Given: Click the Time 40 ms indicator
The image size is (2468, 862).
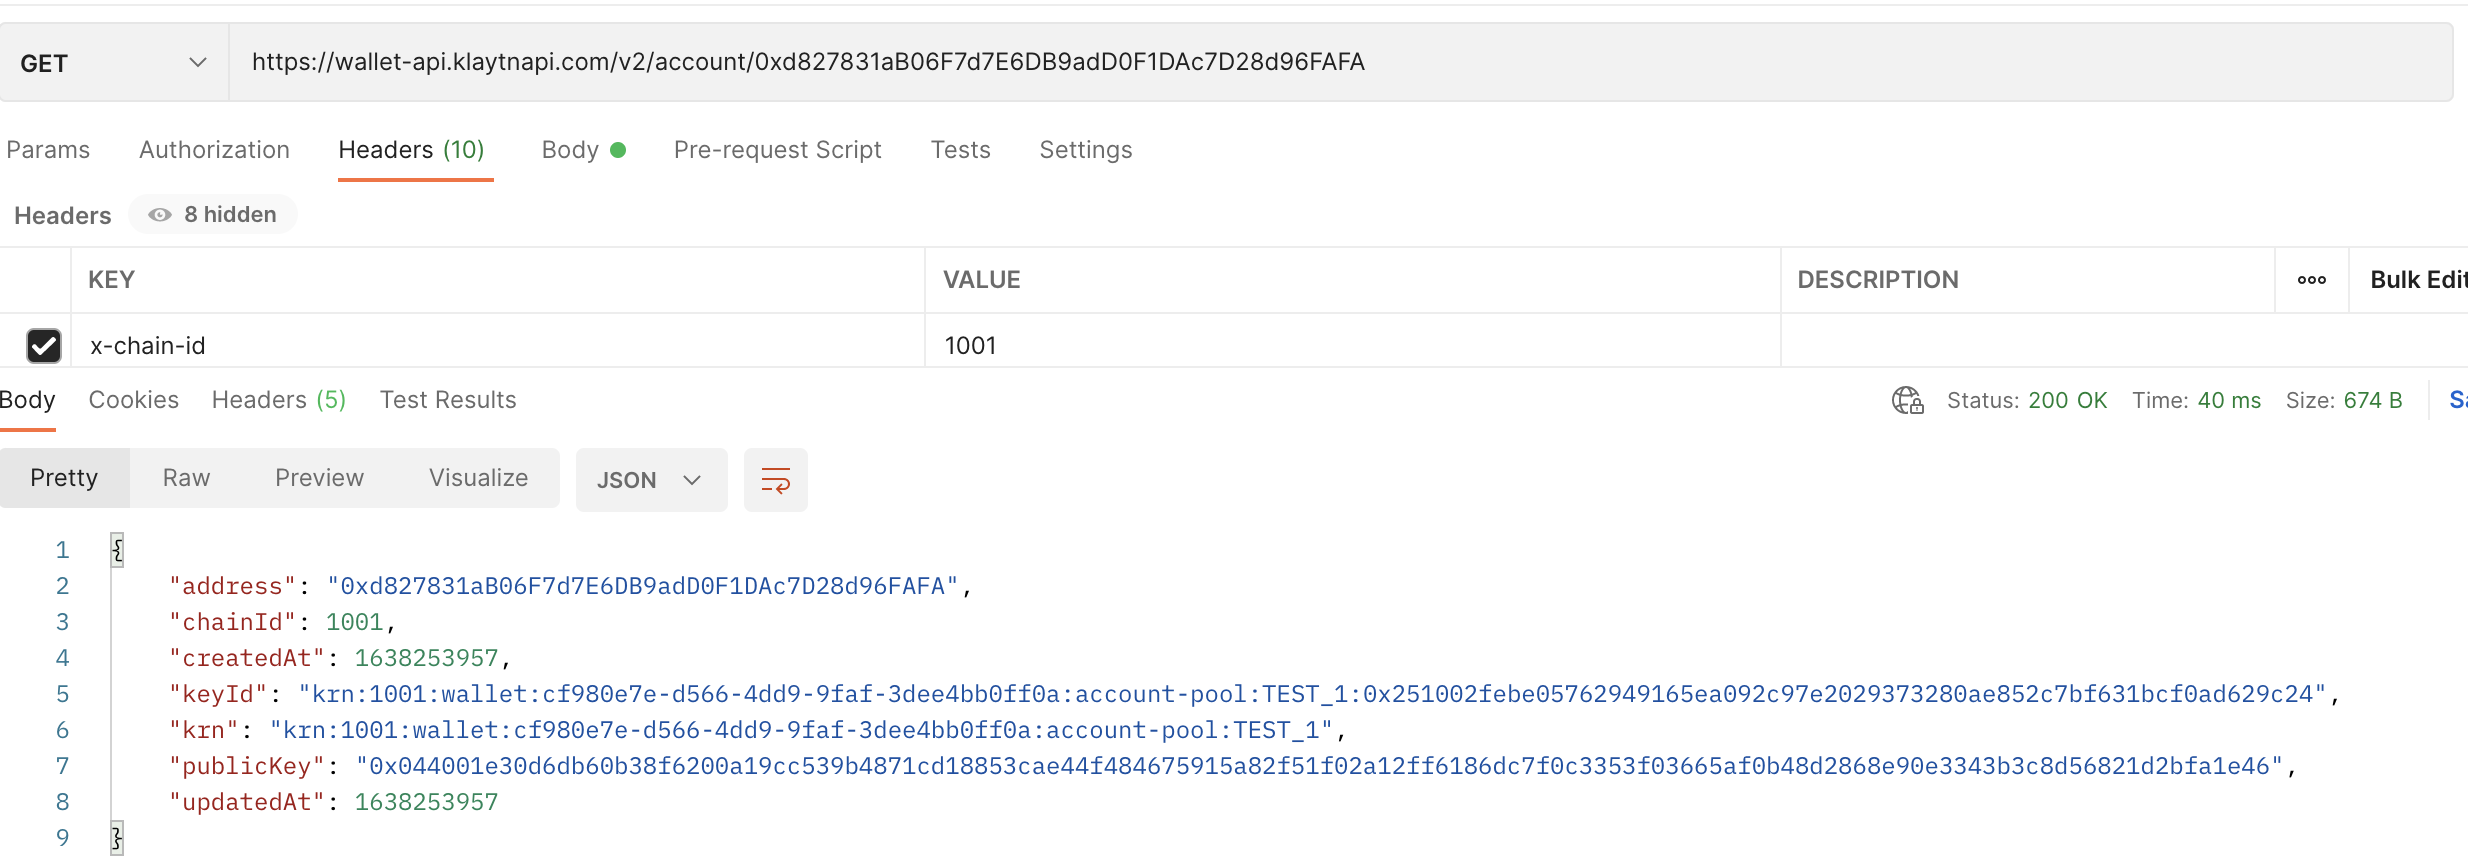Looking at the screenshot, I should click(2196, 401).
